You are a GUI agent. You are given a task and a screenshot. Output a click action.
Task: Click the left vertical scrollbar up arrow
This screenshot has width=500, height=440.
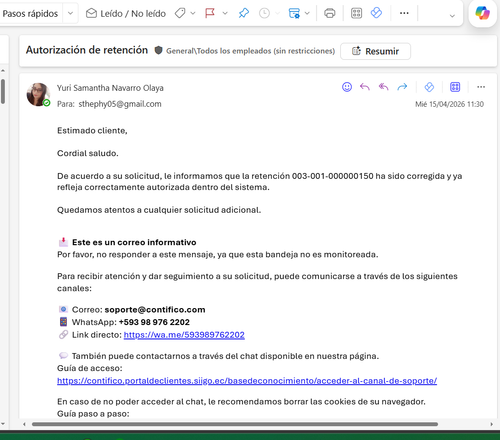pos(3,71)
